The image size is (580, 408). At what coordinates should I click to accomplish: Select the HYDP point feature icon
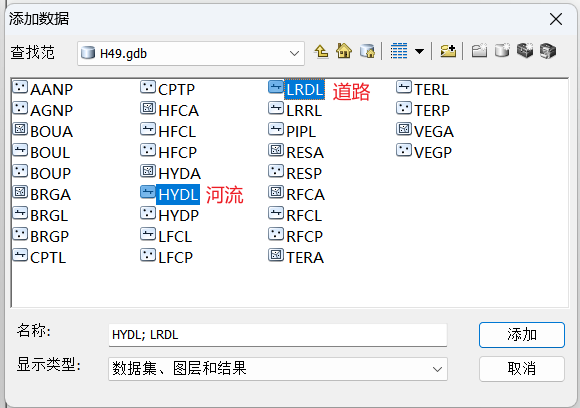coord(148,213)
